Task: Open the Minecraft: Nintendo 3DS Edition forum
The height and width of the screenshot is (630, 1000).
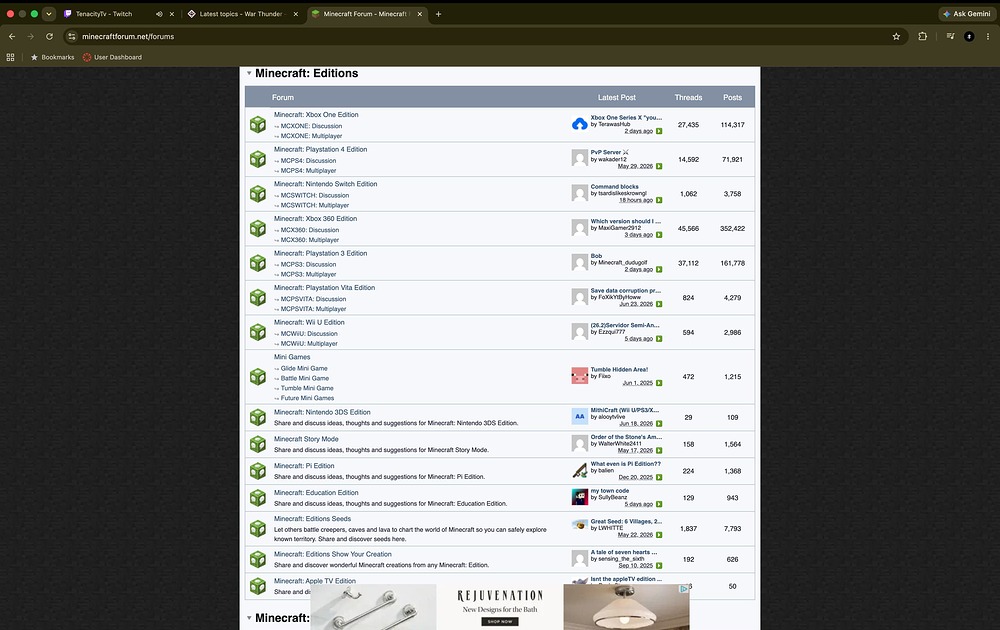Action: (x=321, y=413)
